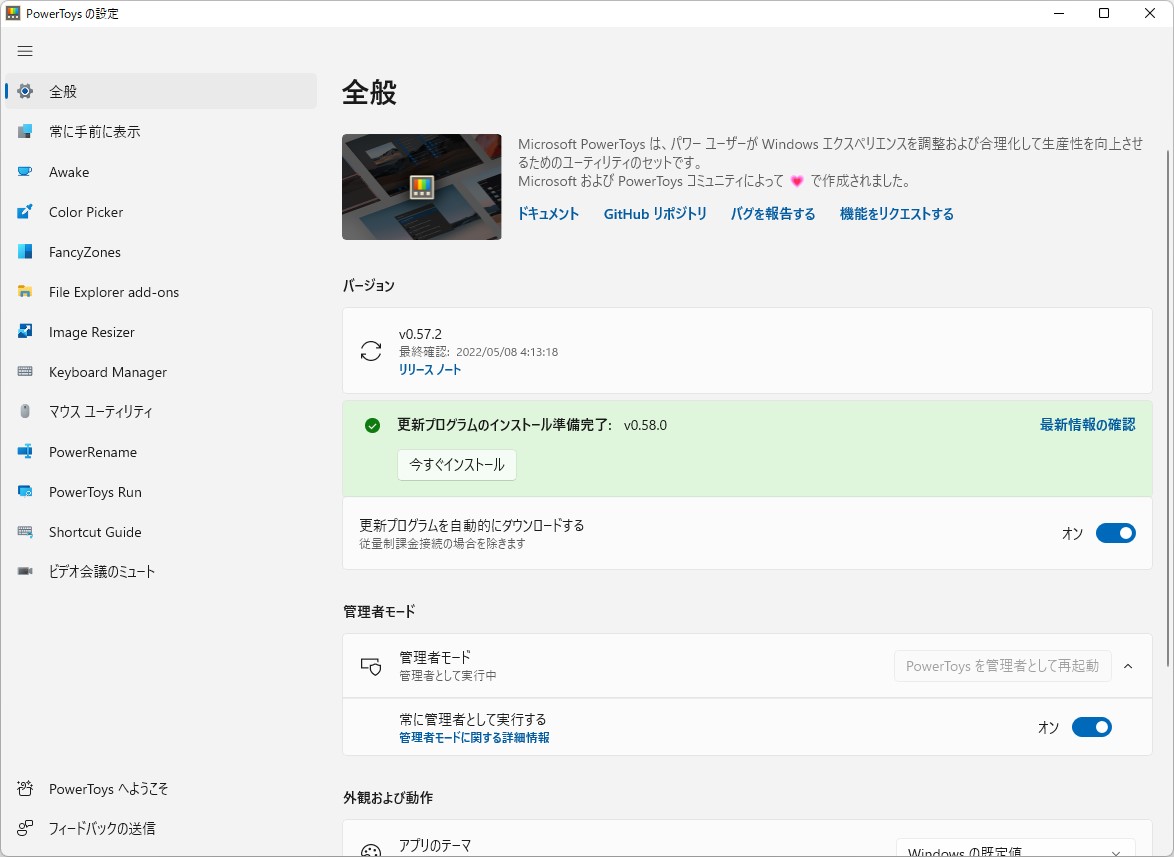
Task: Click the Color Picker eyedropper icon
Action: [x=25, y=212]
